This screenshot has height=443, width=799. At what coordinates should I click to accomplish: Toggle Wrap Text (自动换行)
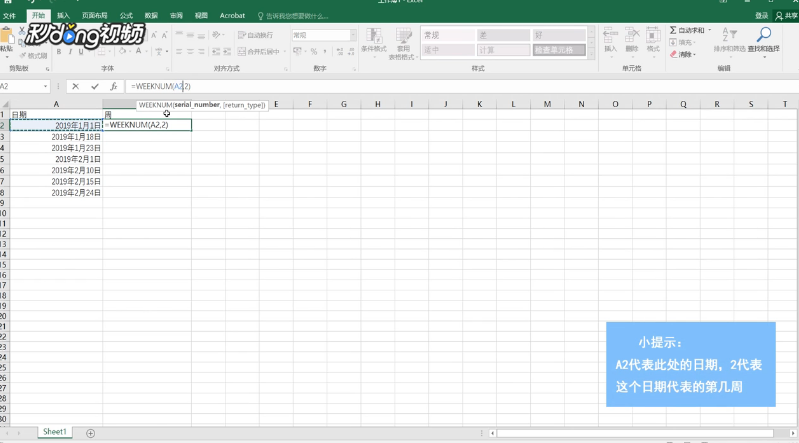pyautogui.click(x=255, y=35)
